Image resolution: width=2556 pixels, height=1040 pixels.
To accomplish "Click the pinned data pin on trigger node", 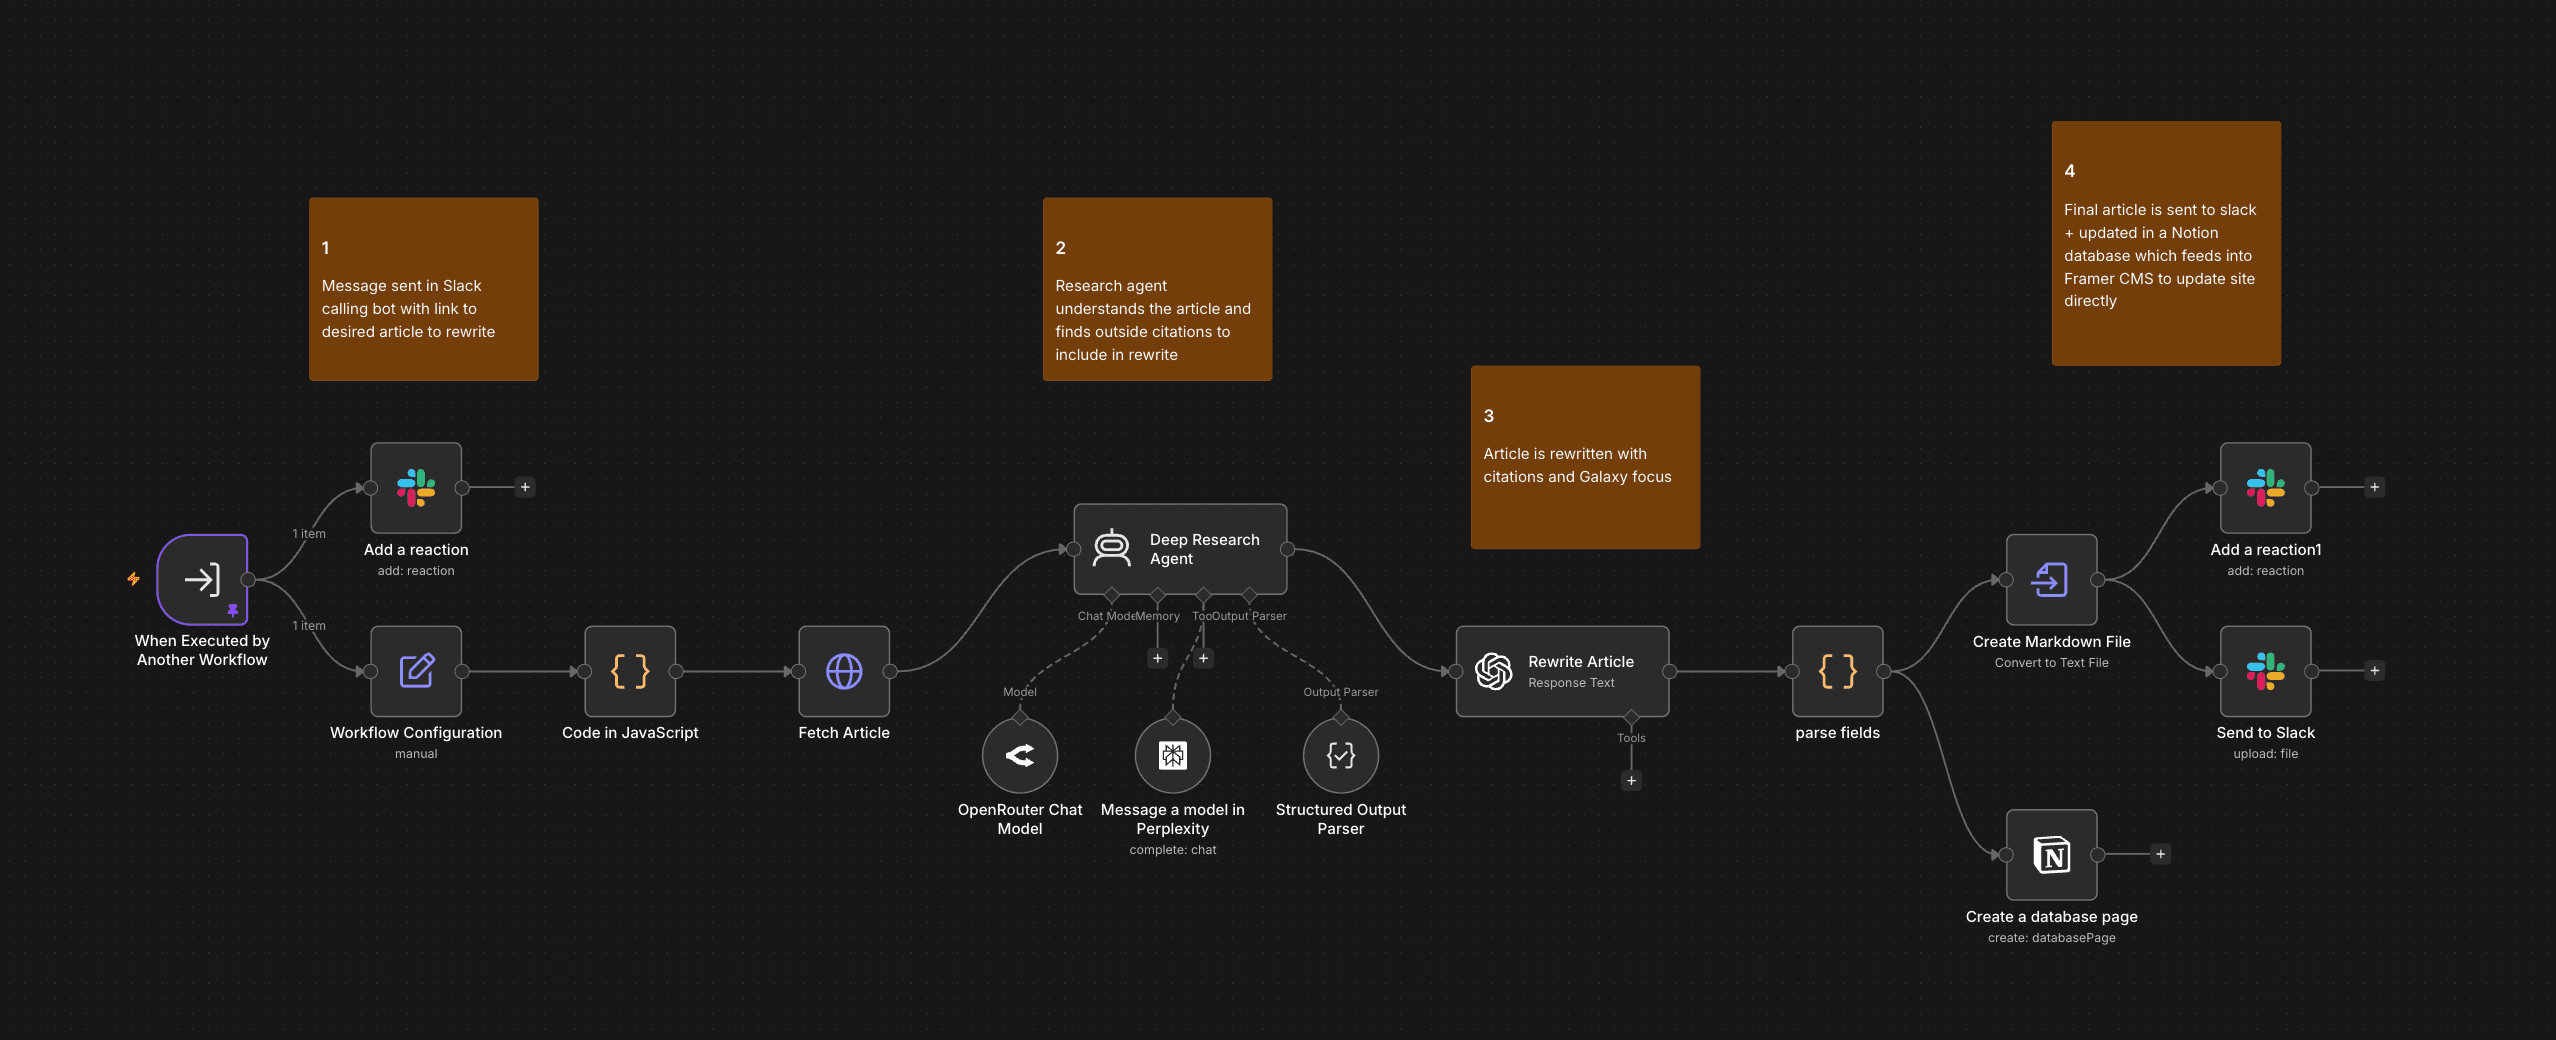I will tap(233, 610).
